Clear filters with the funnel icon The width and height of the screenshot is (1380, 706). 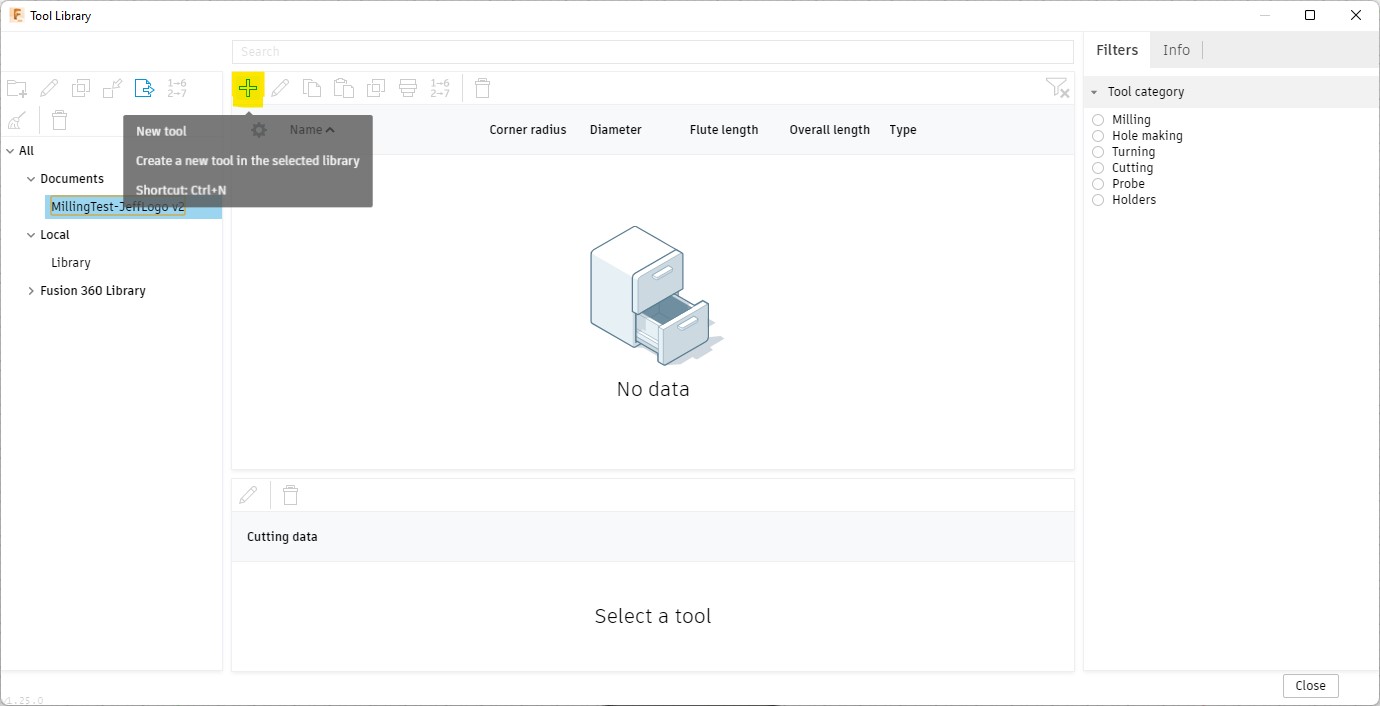tap(1056, 88)
